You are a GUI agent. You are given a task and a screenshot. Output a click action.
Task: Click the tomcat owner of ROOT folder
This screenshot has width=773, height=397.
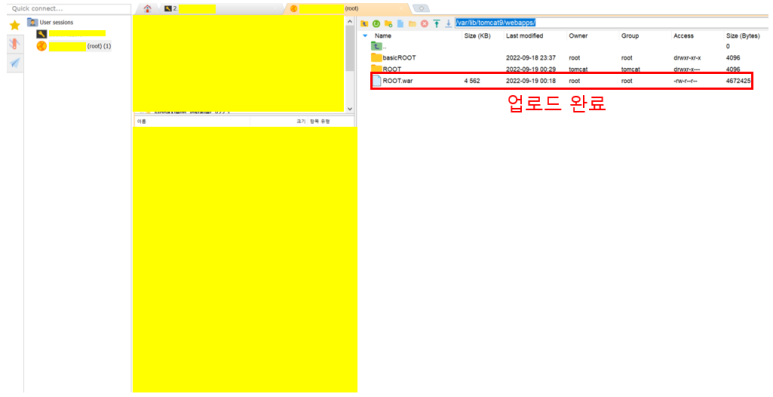click(x=578, y=69)
